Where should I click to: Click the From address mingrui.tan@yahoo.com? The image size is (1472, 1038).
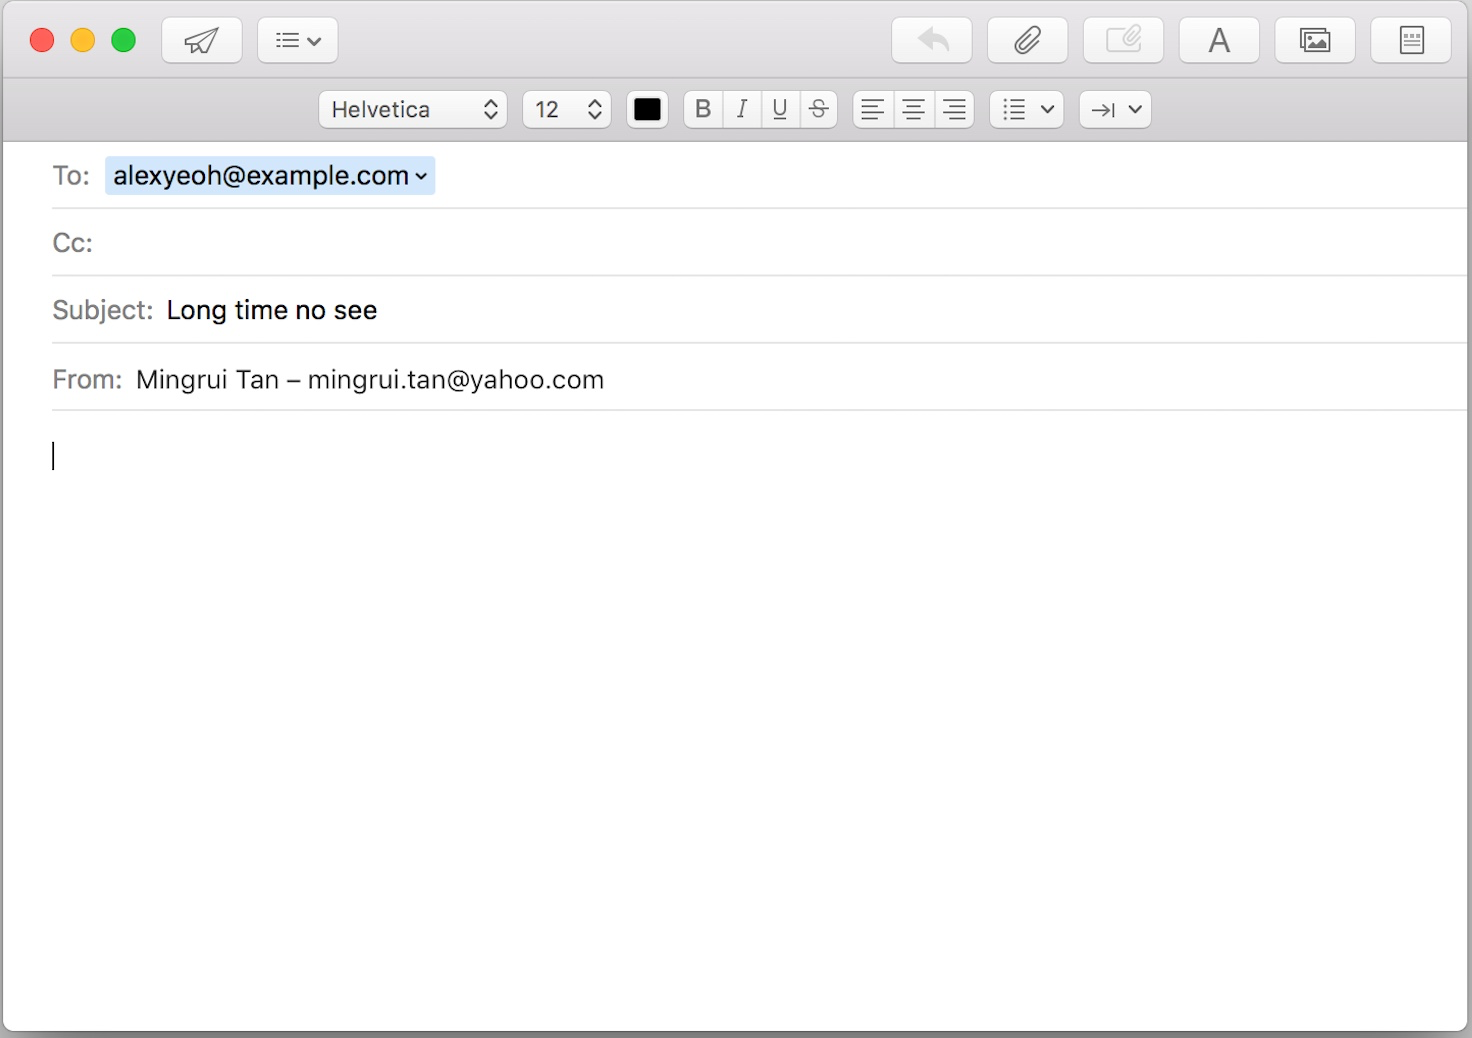(x=456, y=380)
